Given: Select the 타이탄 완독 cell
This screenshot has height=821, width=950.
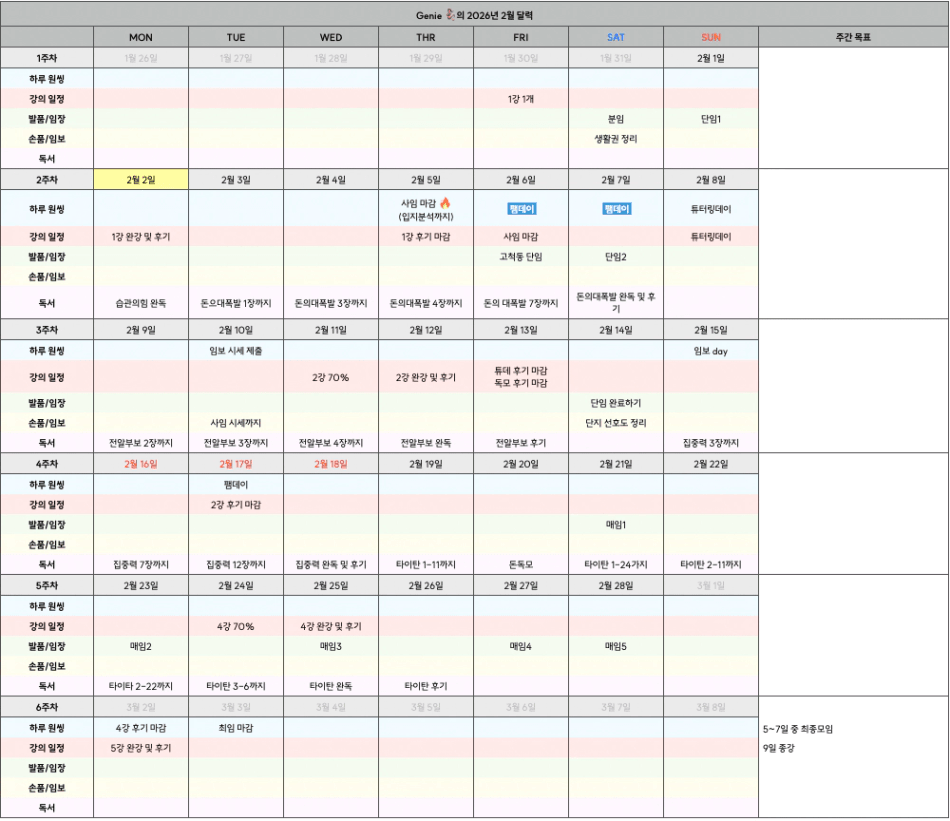Looking at the screenshot, I should [x=331, y=686].
